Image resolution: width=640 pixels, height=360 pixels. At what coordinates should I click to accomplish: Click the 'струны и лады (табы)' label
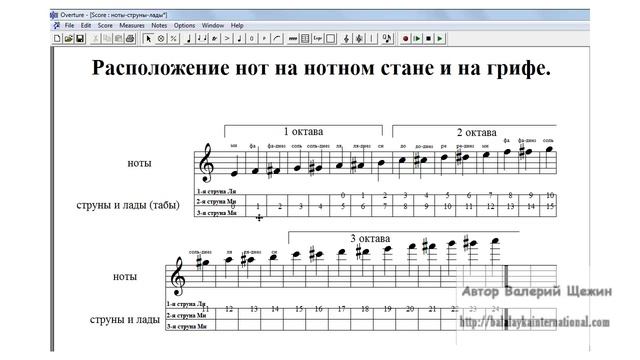pos(128,205)
